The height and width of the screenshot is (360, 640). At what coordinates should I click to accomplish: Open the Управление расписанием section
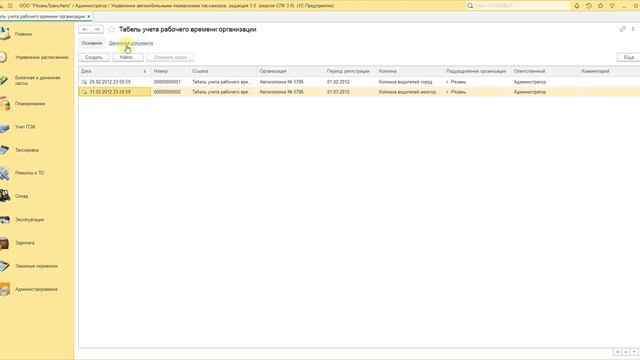coord(41,58)
